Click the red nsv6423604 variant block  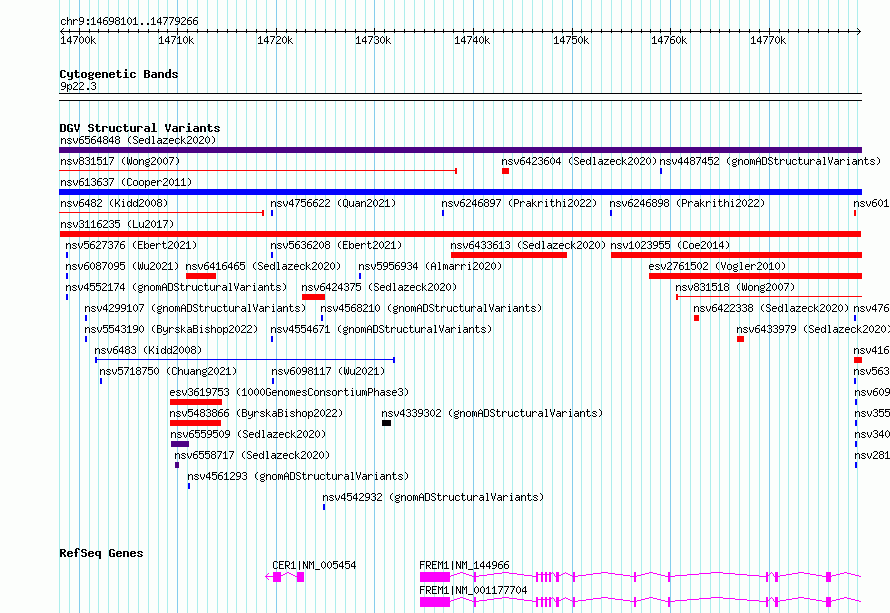(x=505, y=171)
